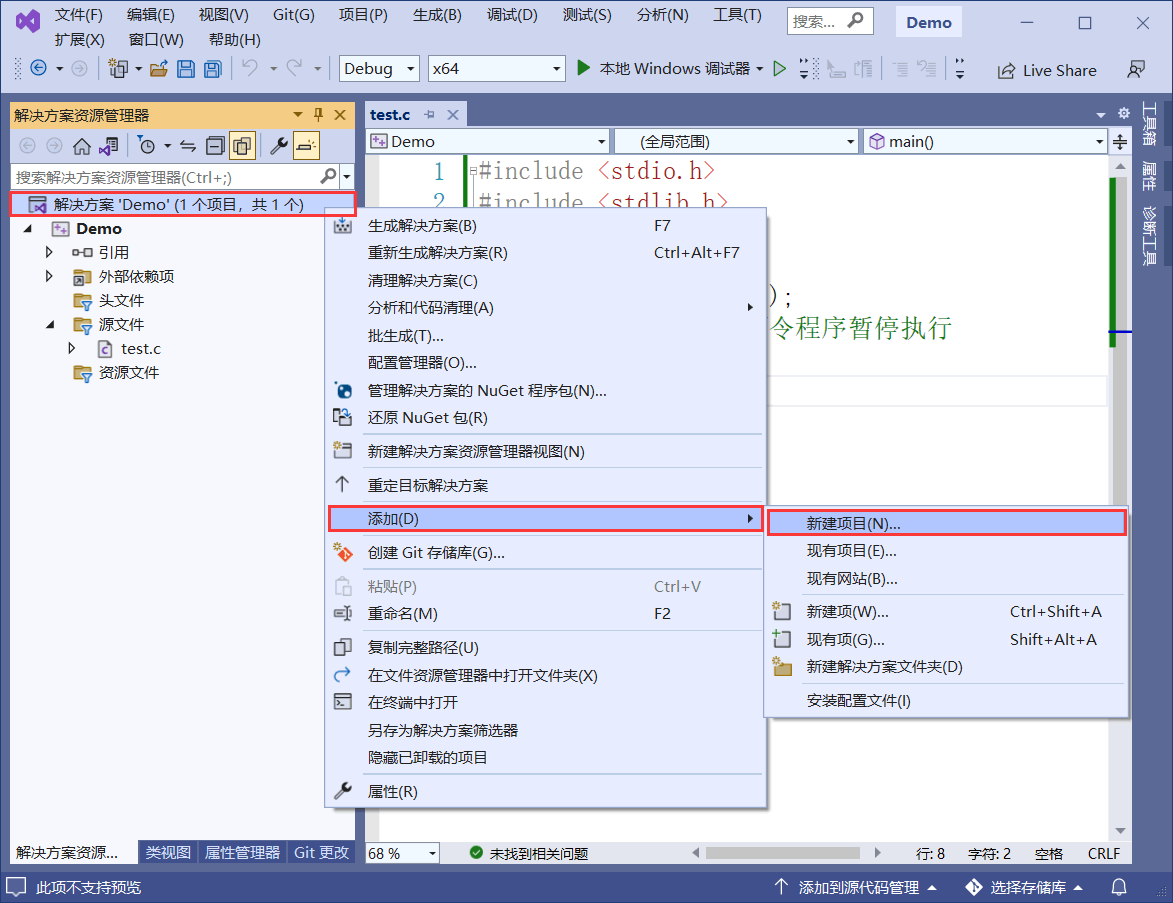Click the Navigate Backward toolbar icon
The width and height of the screenshot is (1173, 903).
point(38,69)
